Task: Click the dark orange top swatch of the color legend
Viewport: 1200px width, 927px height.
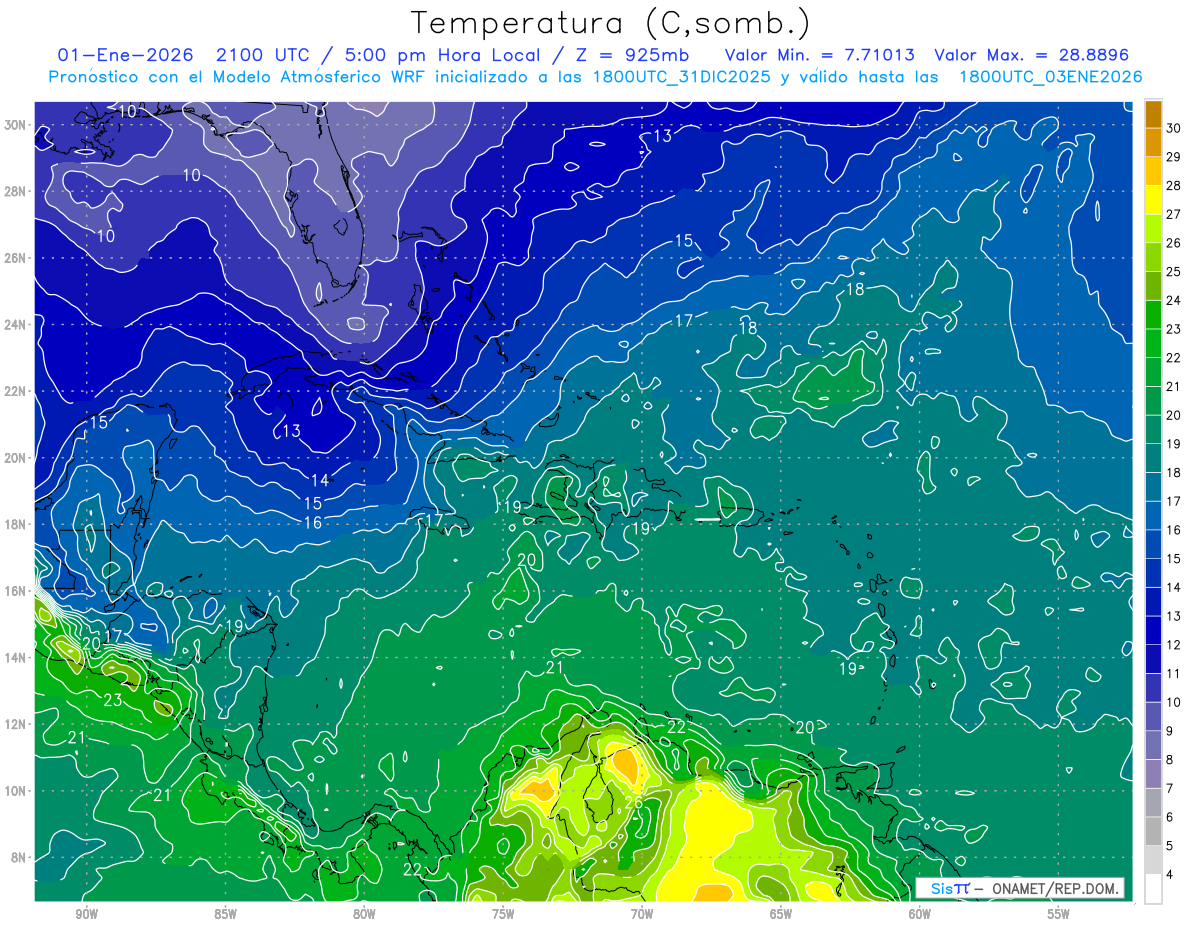Action: 1154,114
